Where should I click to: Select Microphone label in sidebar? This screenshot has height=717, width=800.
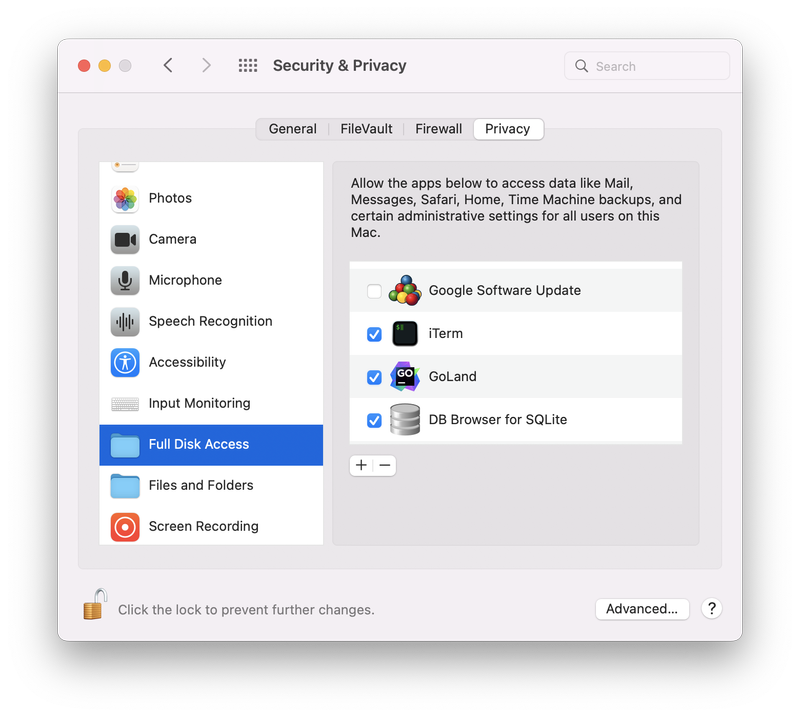pyautogui.click(x=185, y=280)
